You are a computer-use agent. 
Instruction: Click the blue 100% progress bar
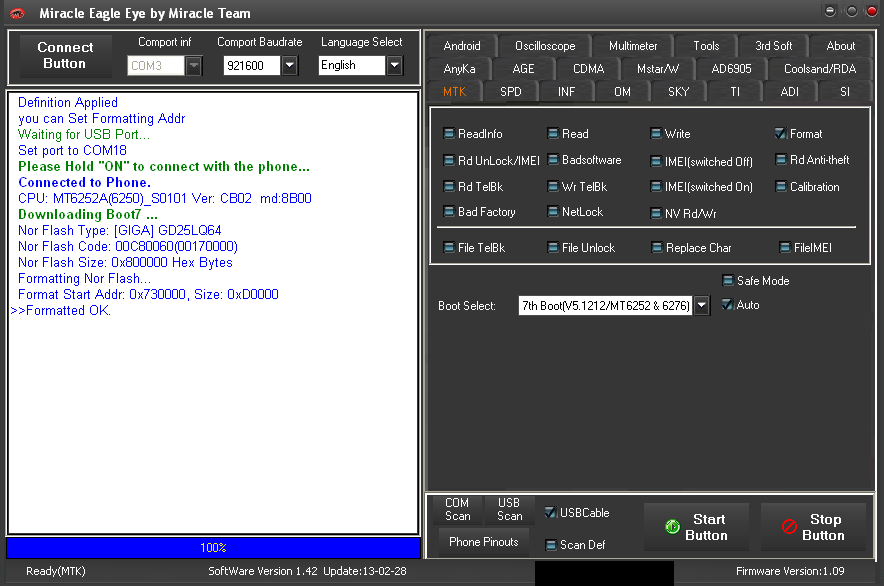tap(213, 548)
